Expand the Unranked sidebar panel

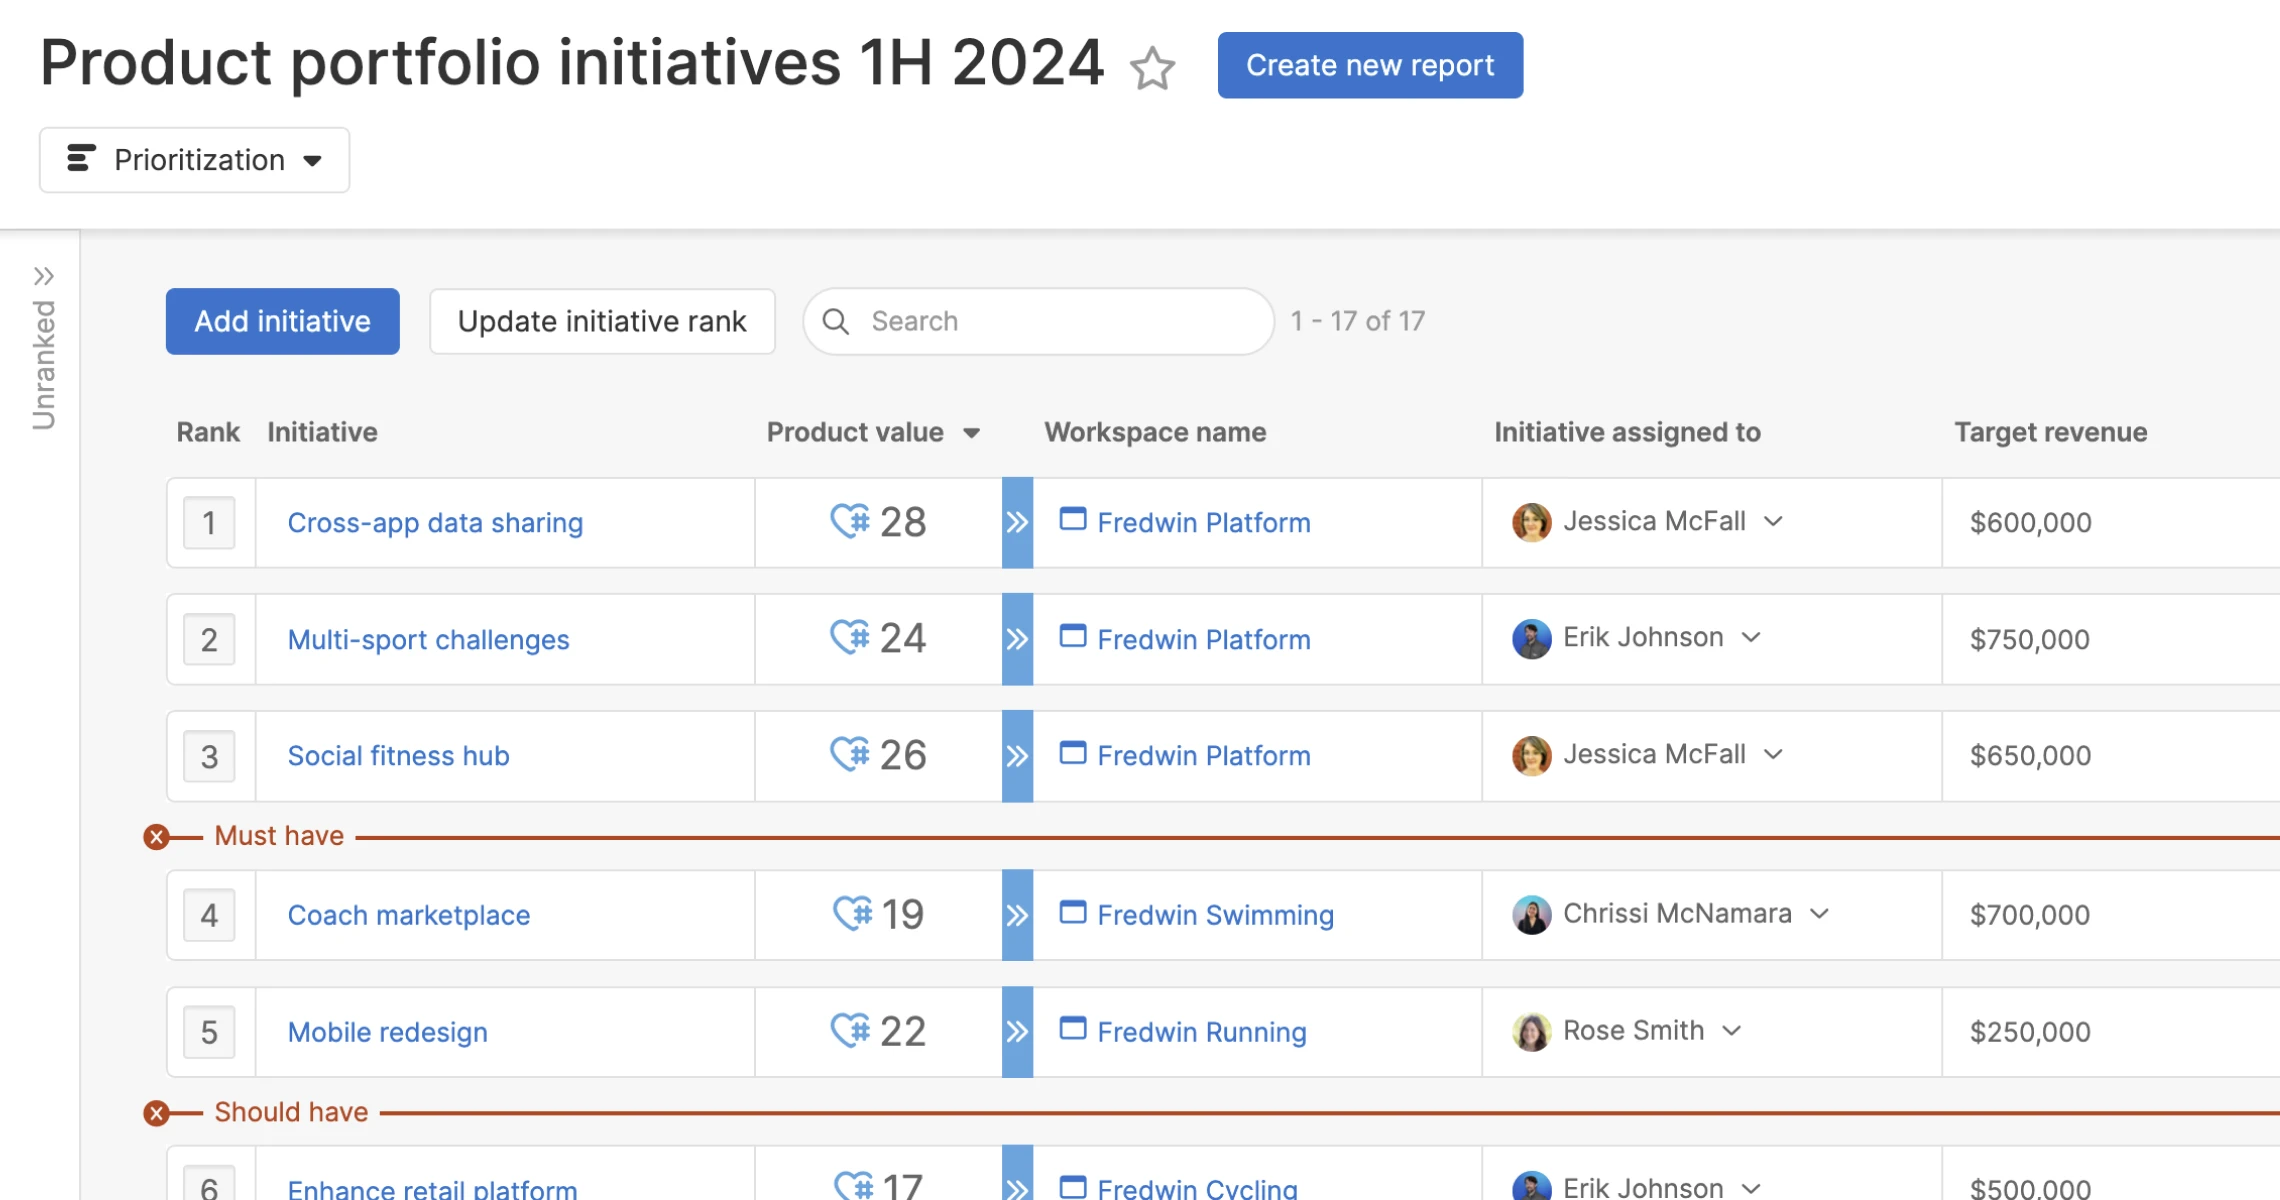coord(43,276)
